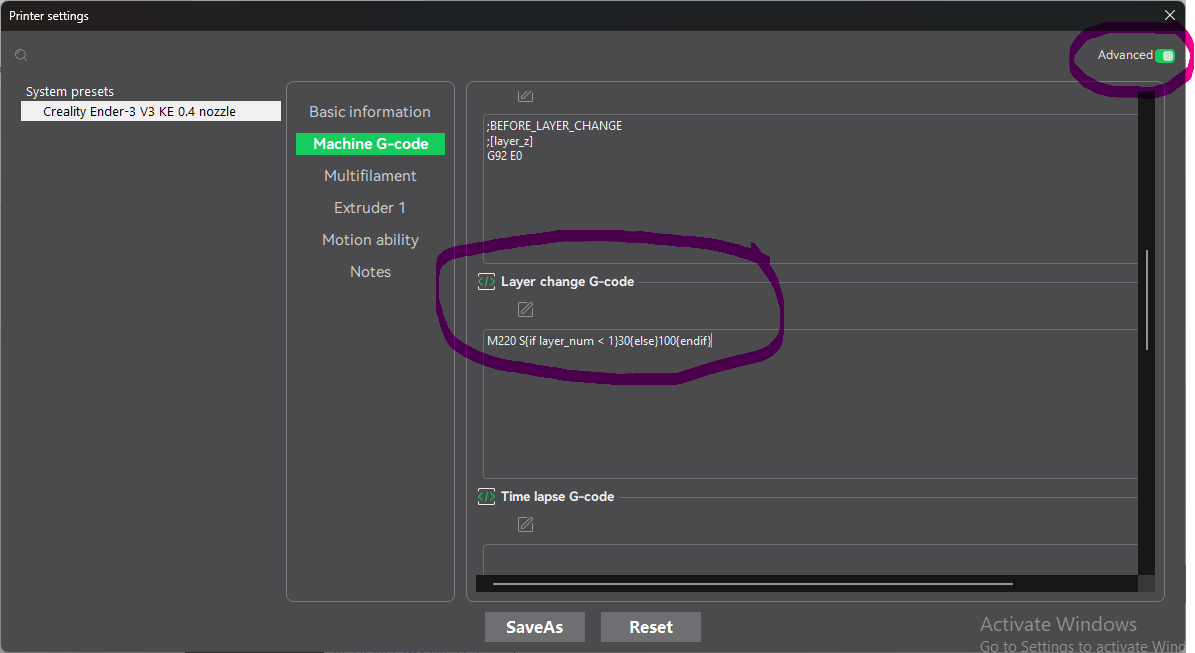Click the Time lapse G-code code icon
This screenshot has width=1195, height=653.
(486, 497)
